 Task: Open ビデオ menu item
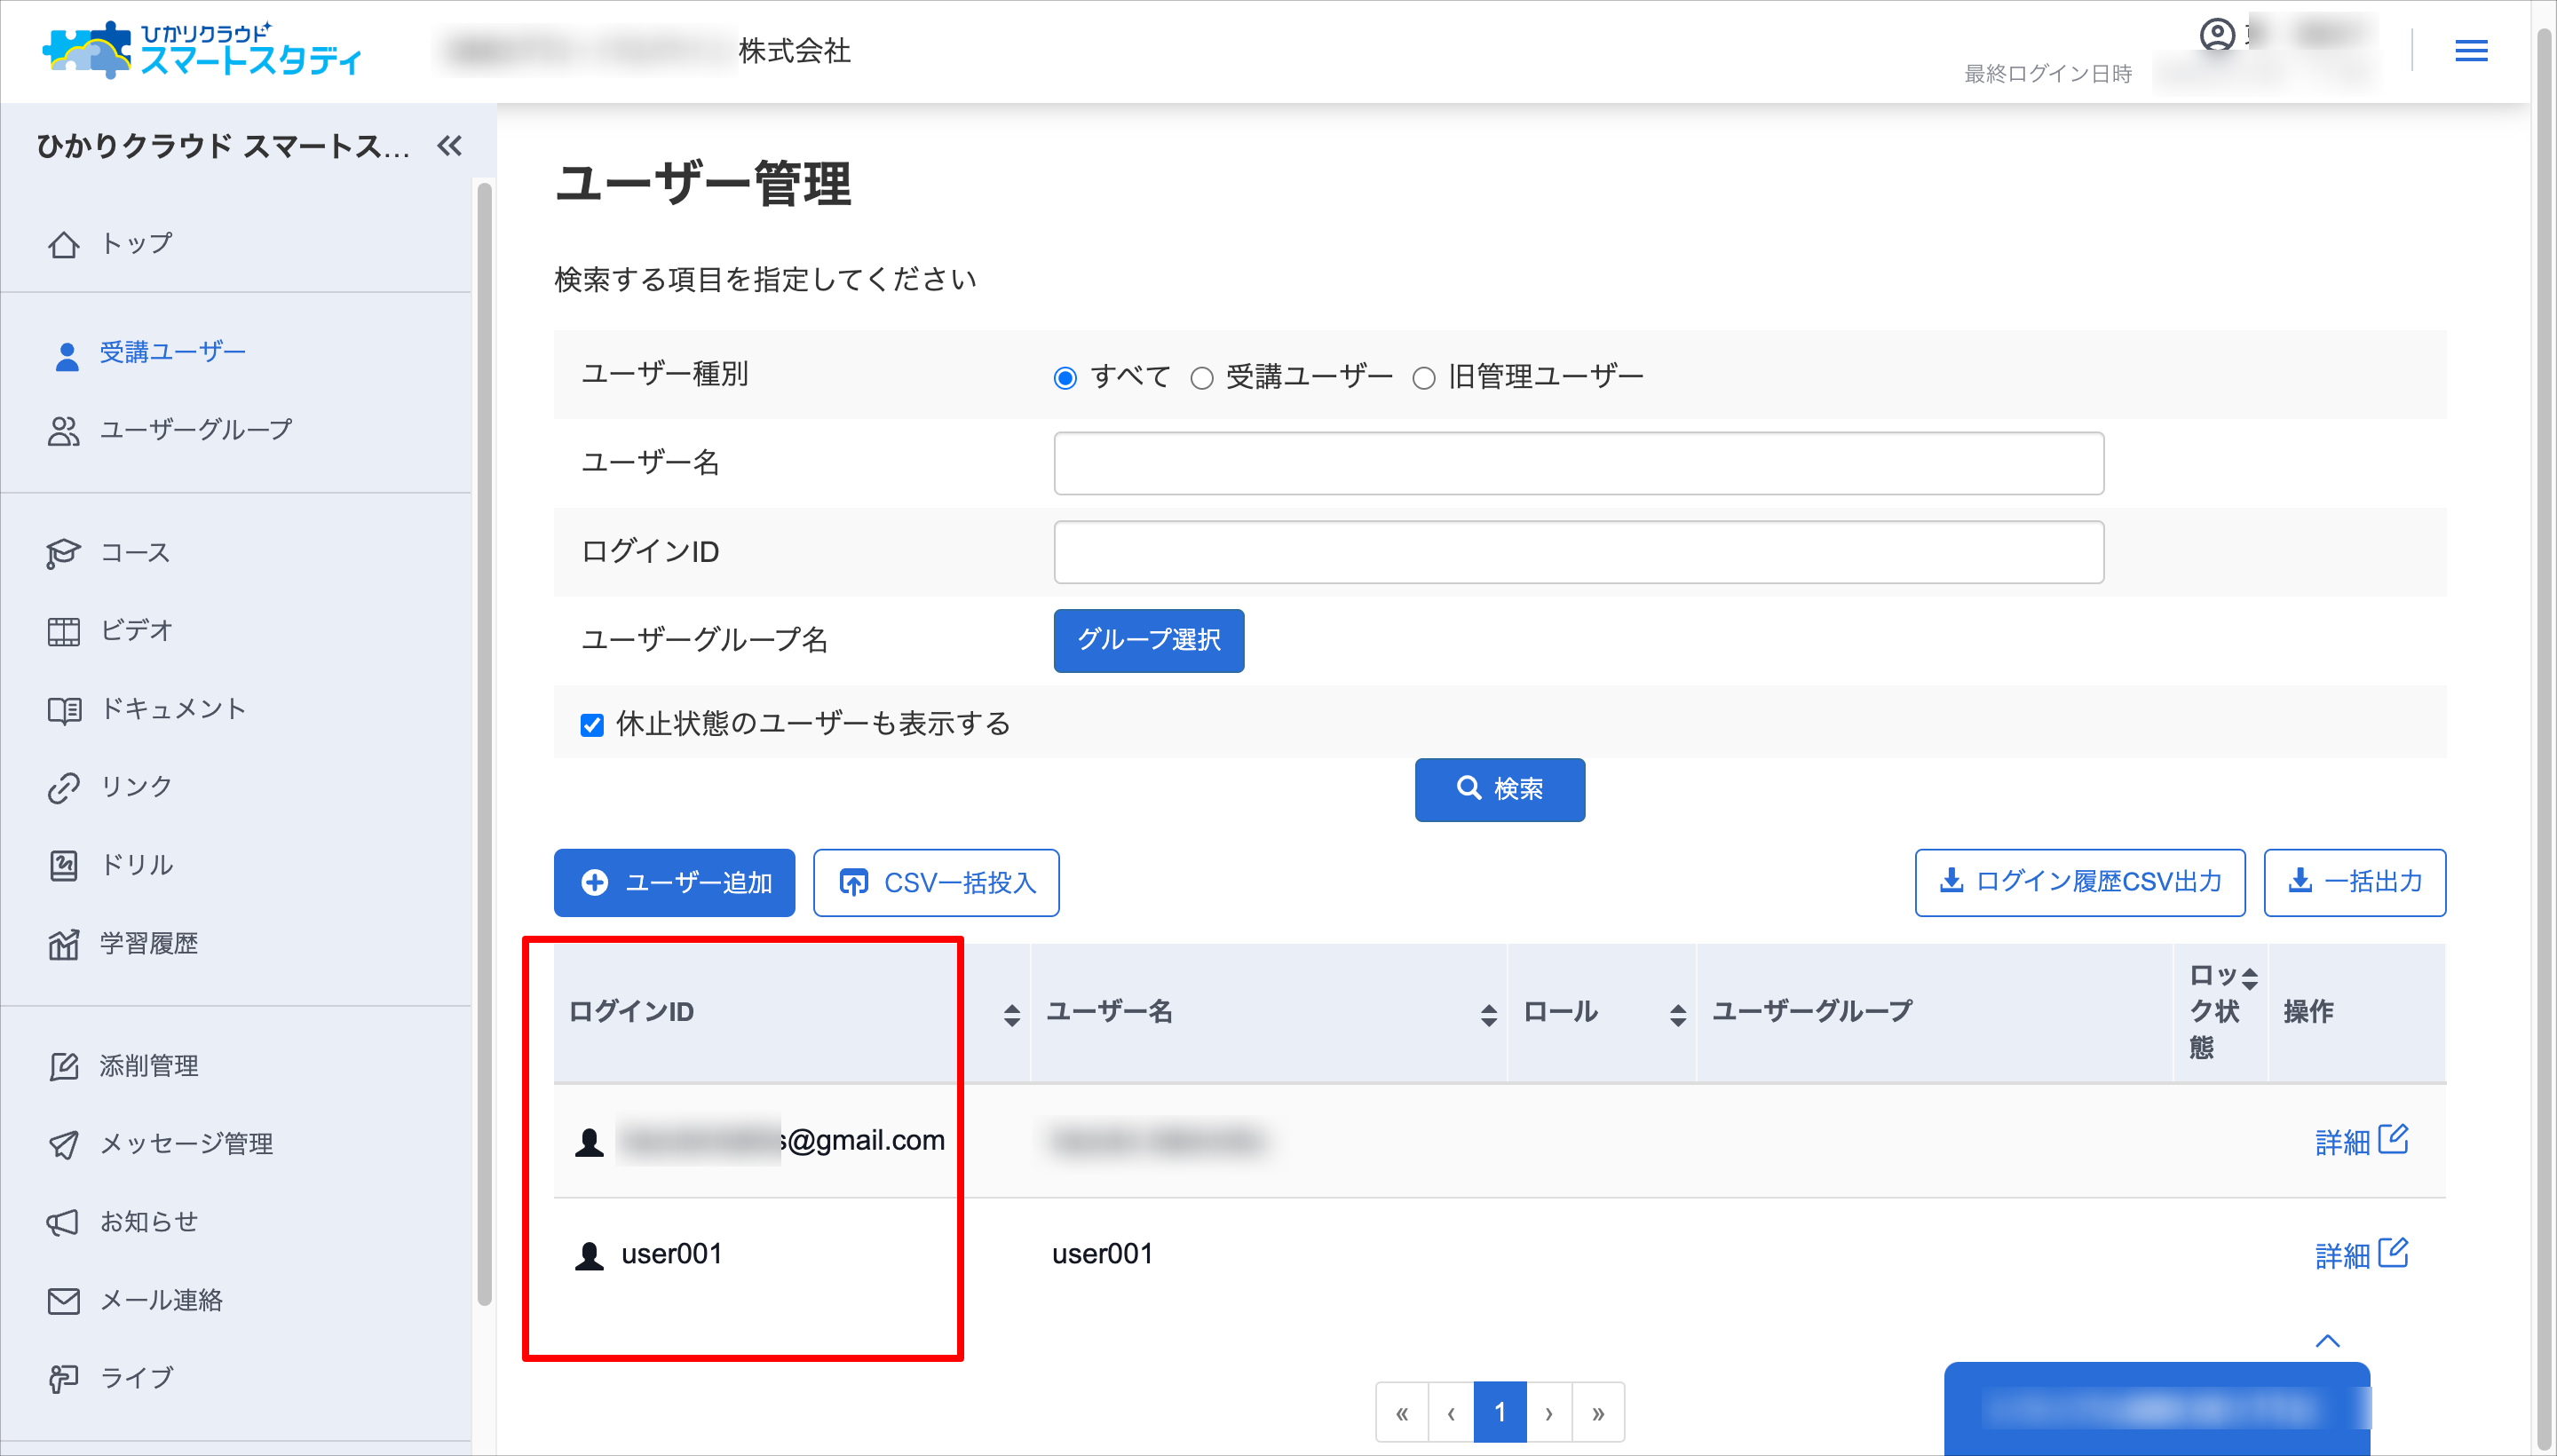[x=136, y=630]
